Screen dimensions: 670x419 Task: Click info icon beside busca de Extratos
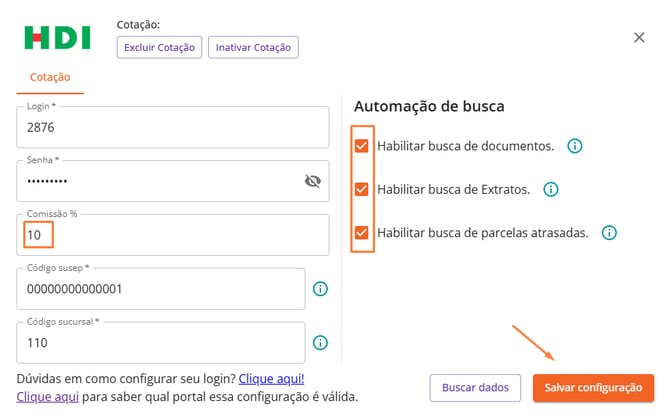click(550, 189)
